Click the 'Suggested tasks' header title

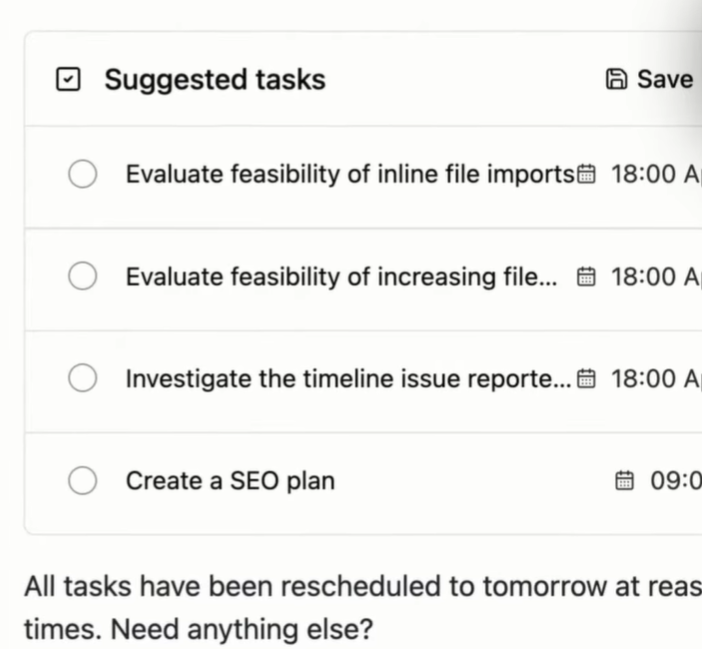coord(215,80)
